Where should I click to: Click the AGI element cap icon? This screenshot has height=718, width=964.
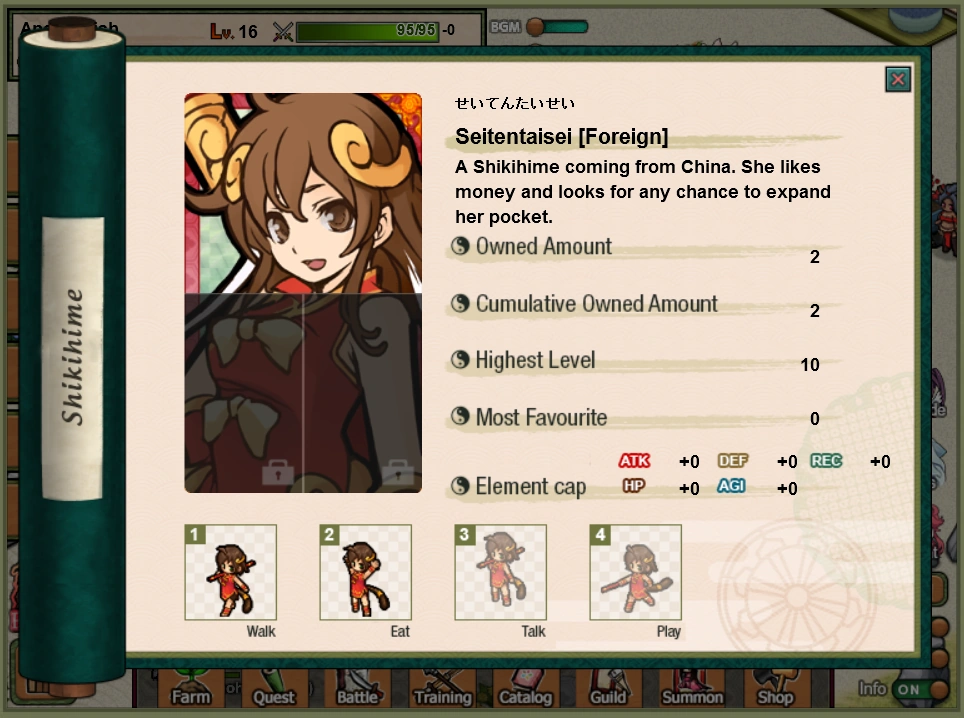[731, 486]
